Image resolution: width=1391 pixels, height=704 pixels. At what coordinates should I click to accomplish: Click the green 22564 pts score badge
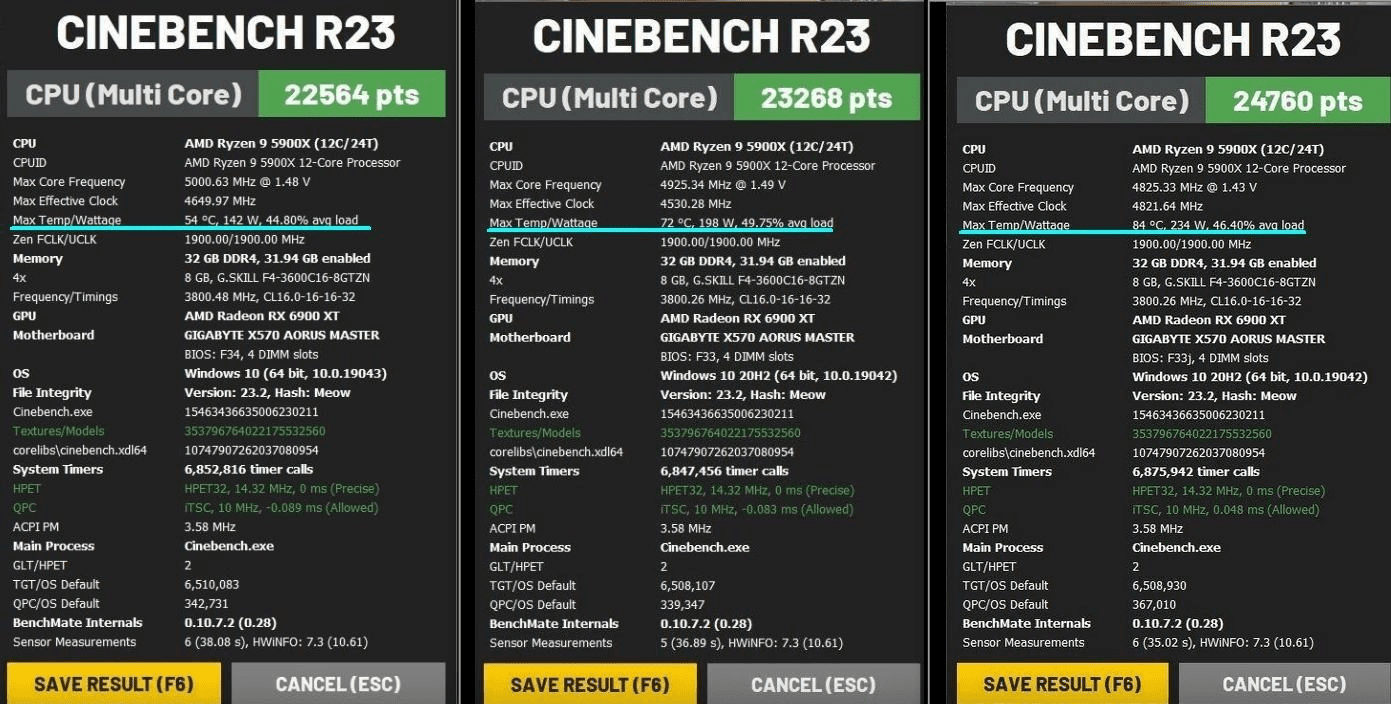click(351, 95)
